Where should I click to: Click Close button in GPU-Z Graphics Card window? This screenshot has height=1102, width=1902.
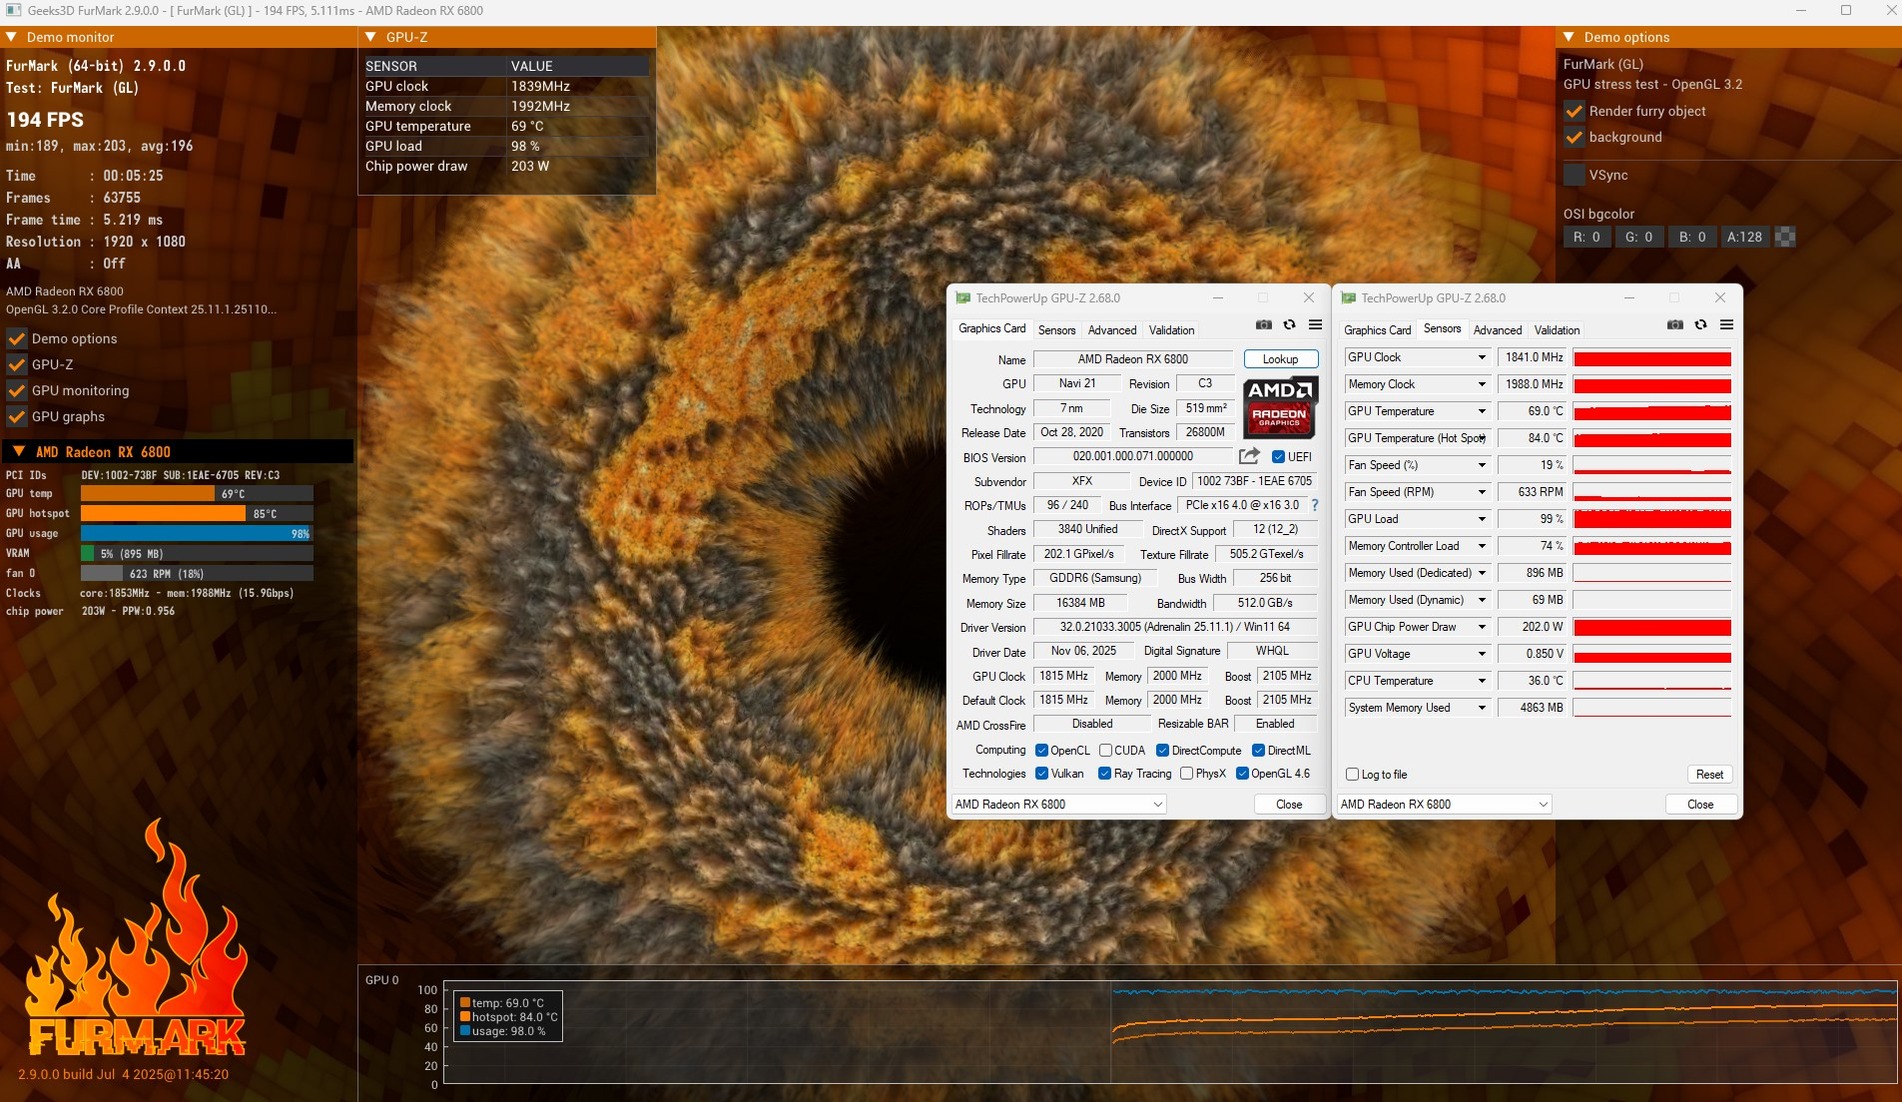coord(1289,804)
